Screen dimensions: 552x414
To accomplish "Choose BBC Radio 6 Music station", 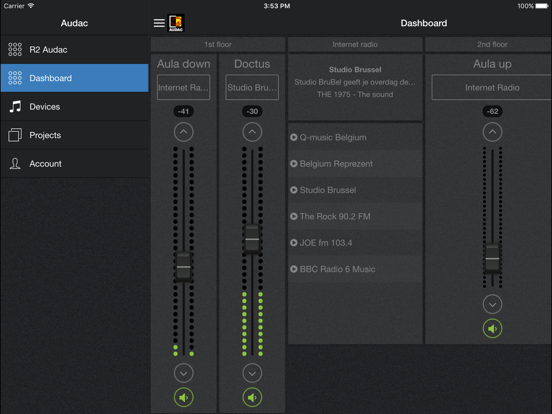I will pos(355,269).
